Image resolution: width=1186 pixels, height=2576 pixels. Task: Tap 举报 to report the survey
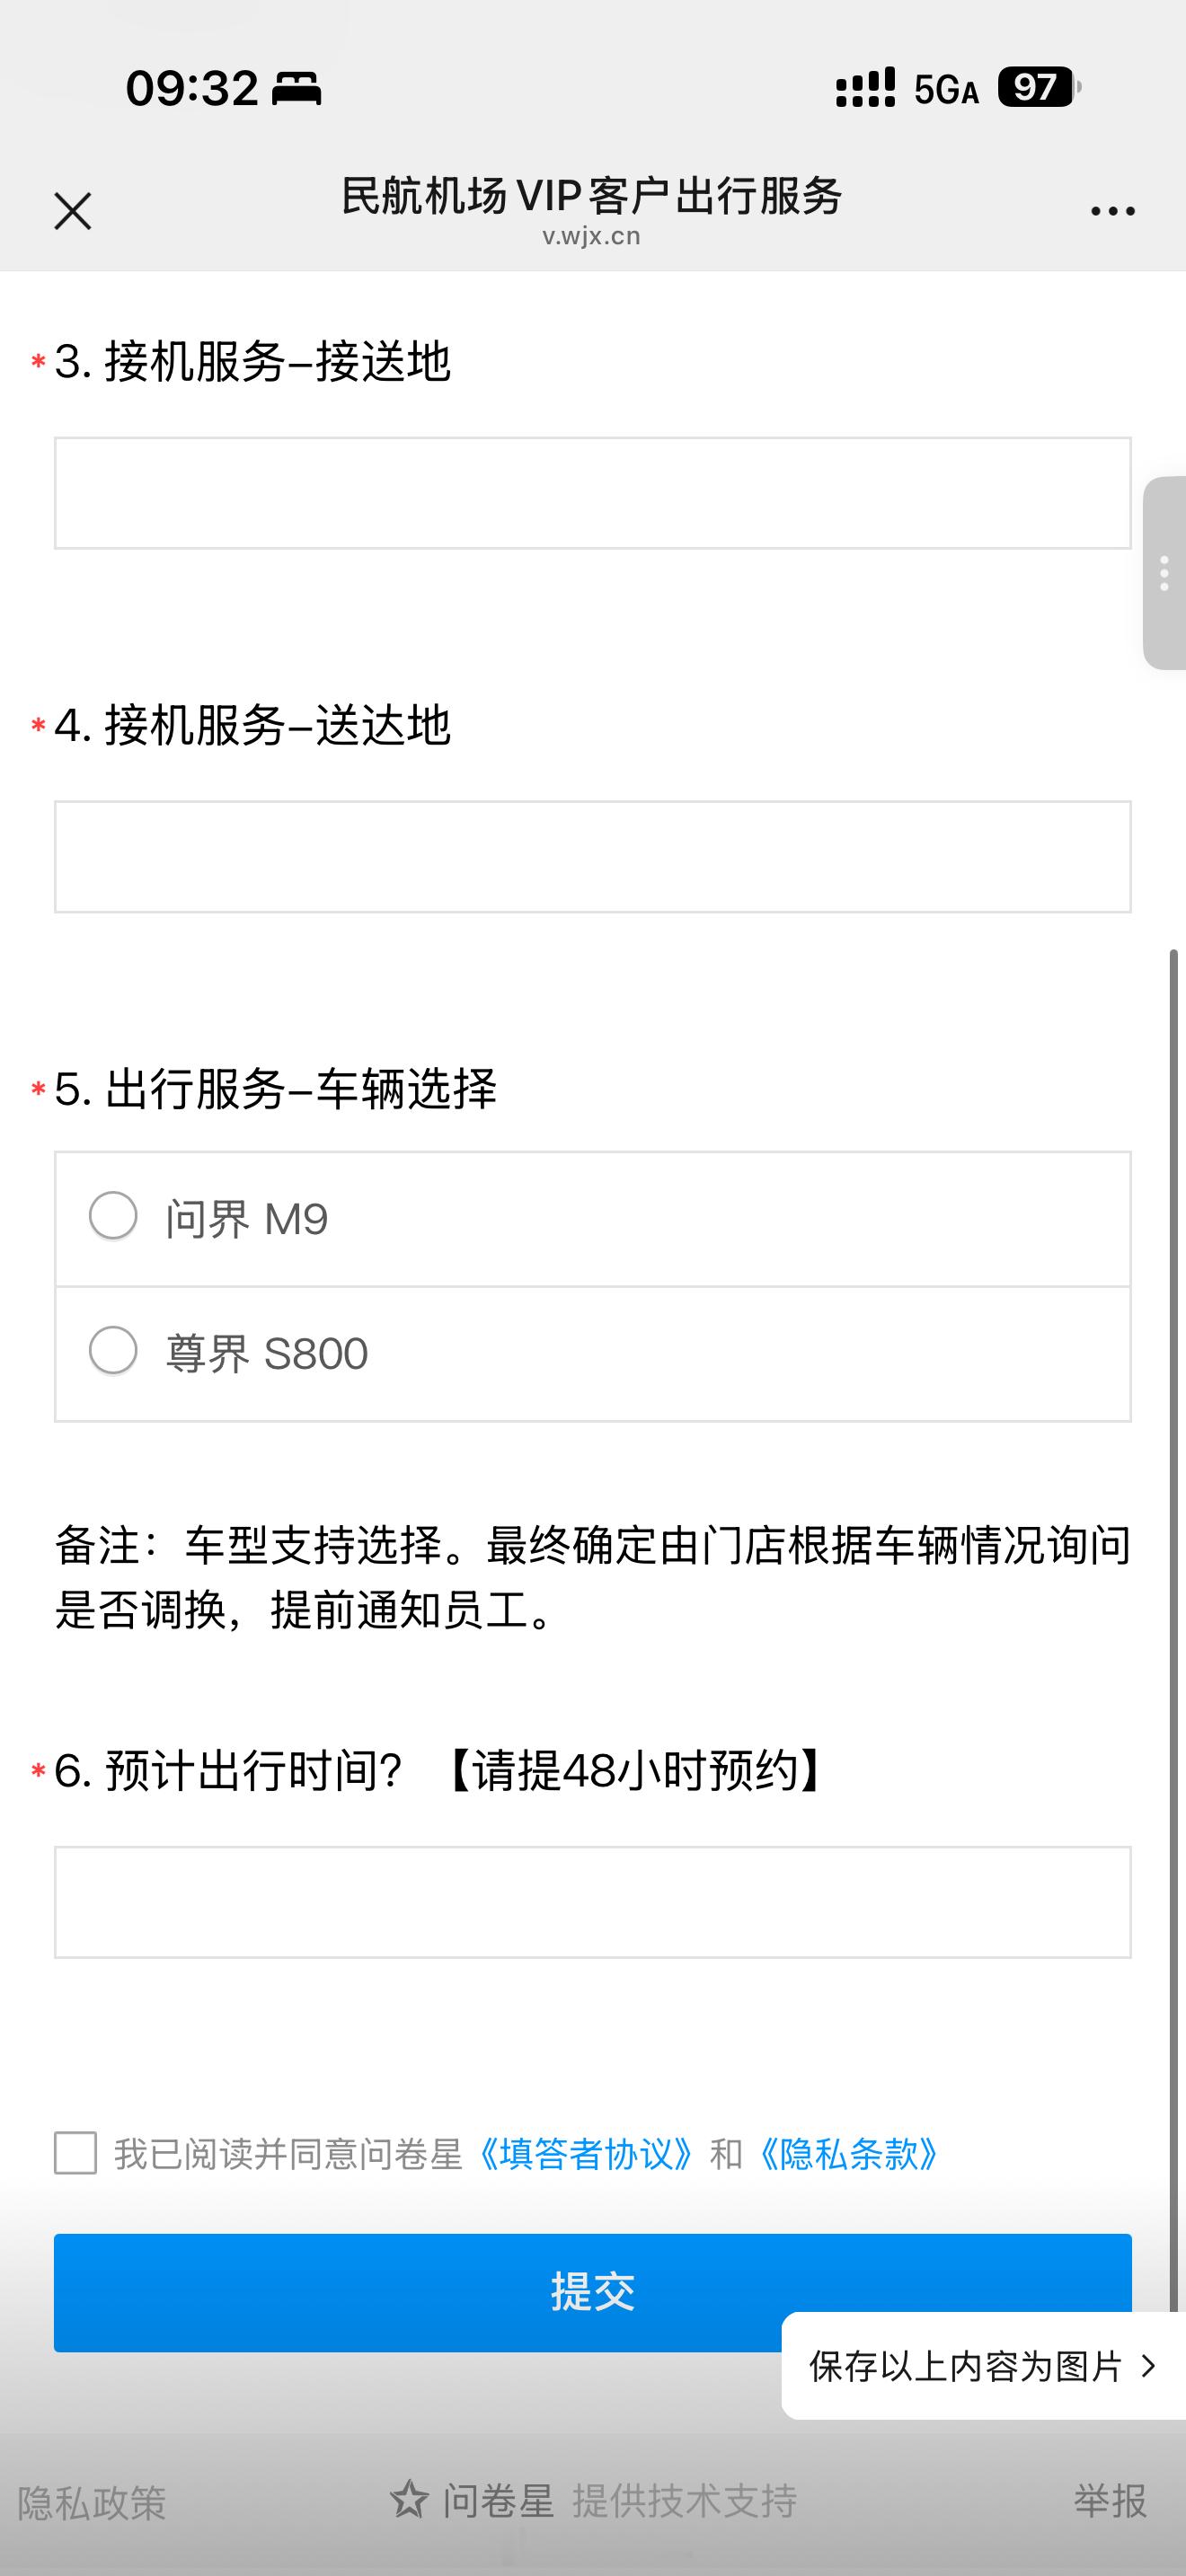tap(1110, 2500)
